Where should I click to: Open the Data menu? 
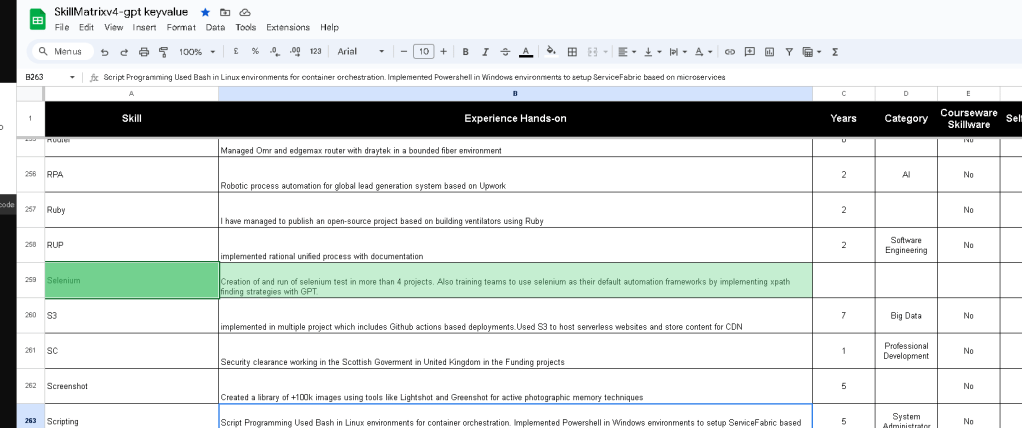(215, 27)
